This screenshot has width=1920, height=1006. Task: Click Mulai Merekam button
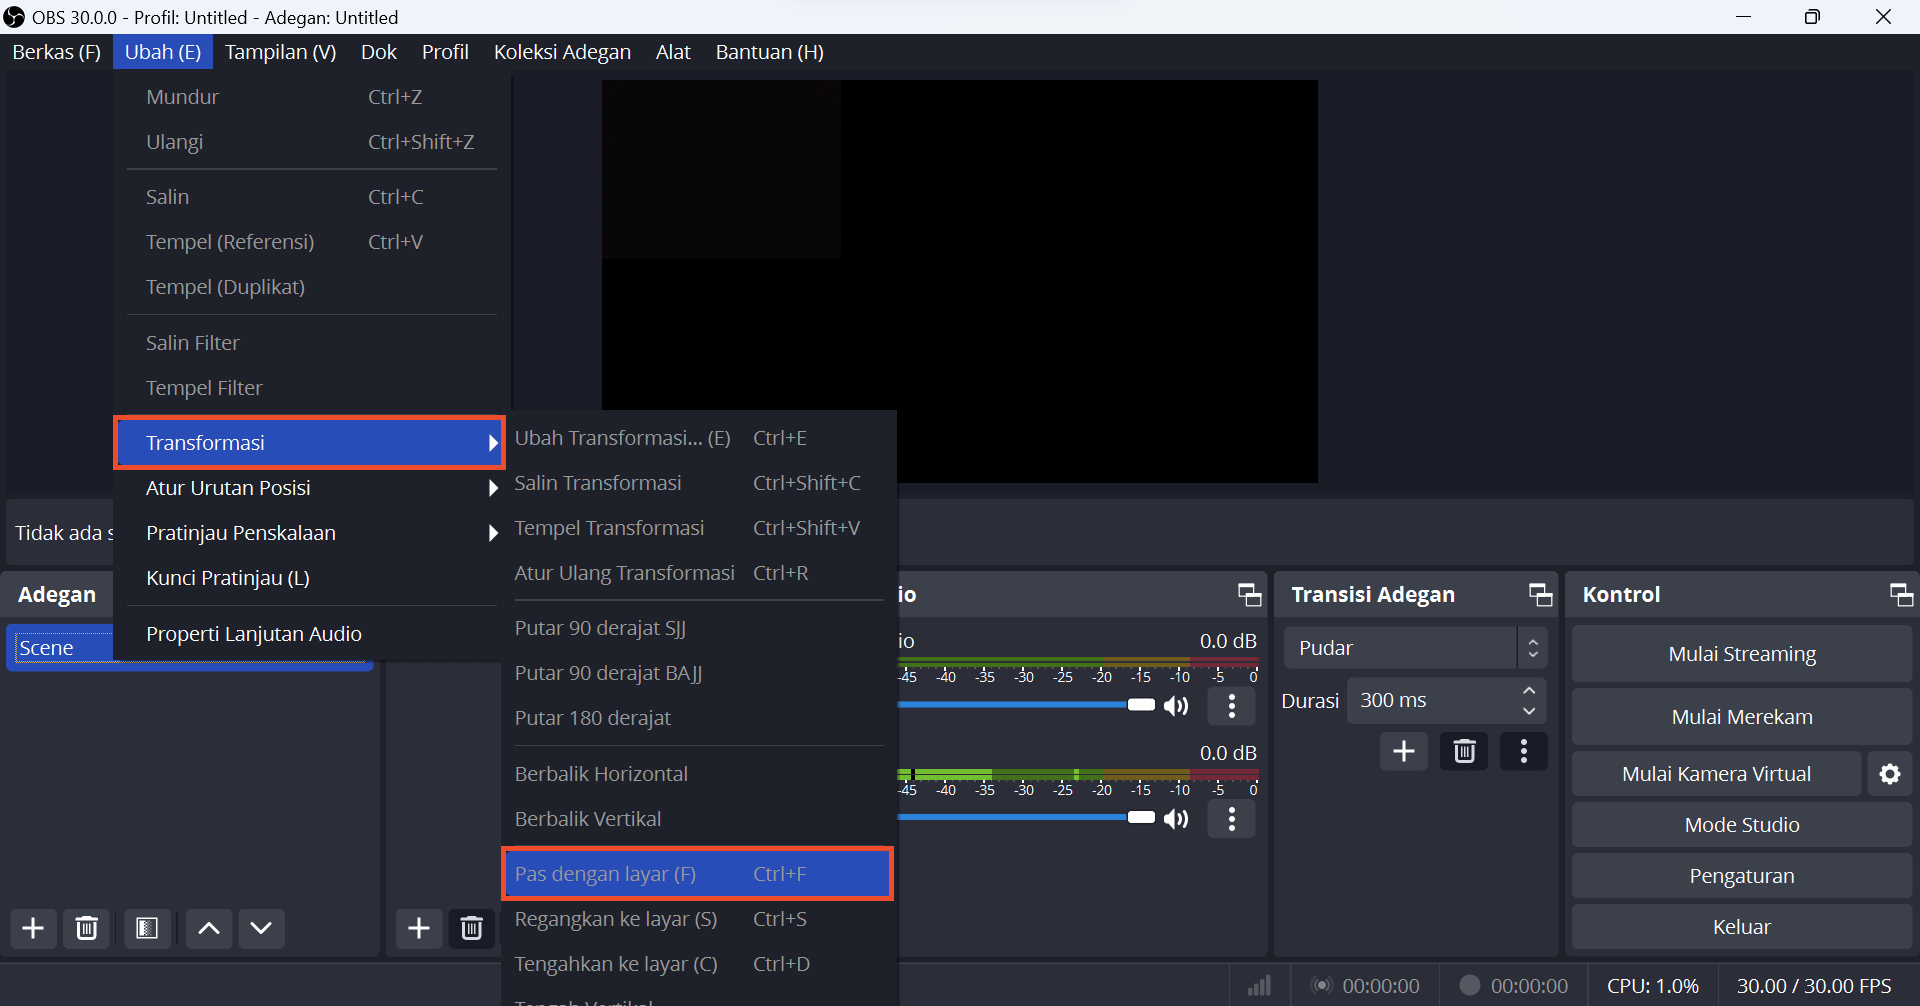(x=1741, y=717)
